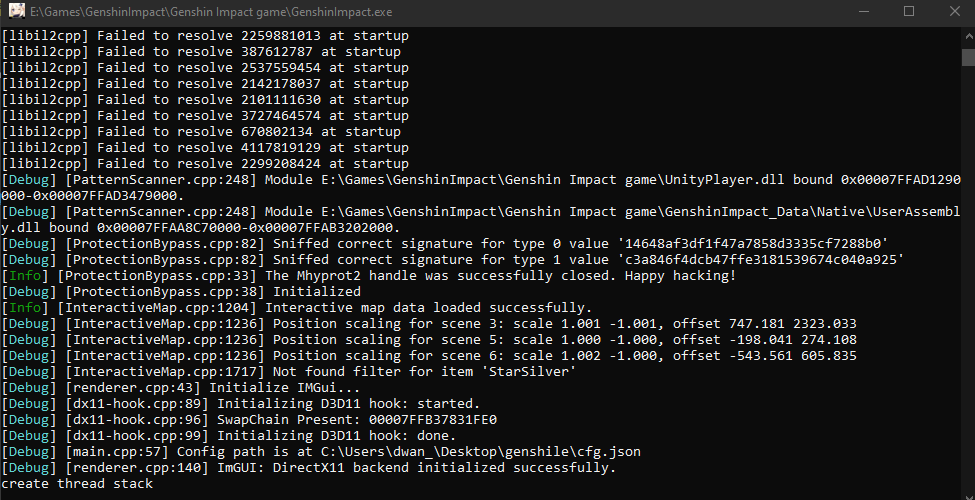This screenshot has width=975, height=500.
Task: Close the GenshinImpact.exe console window
Action: click(x=954, y=11)
